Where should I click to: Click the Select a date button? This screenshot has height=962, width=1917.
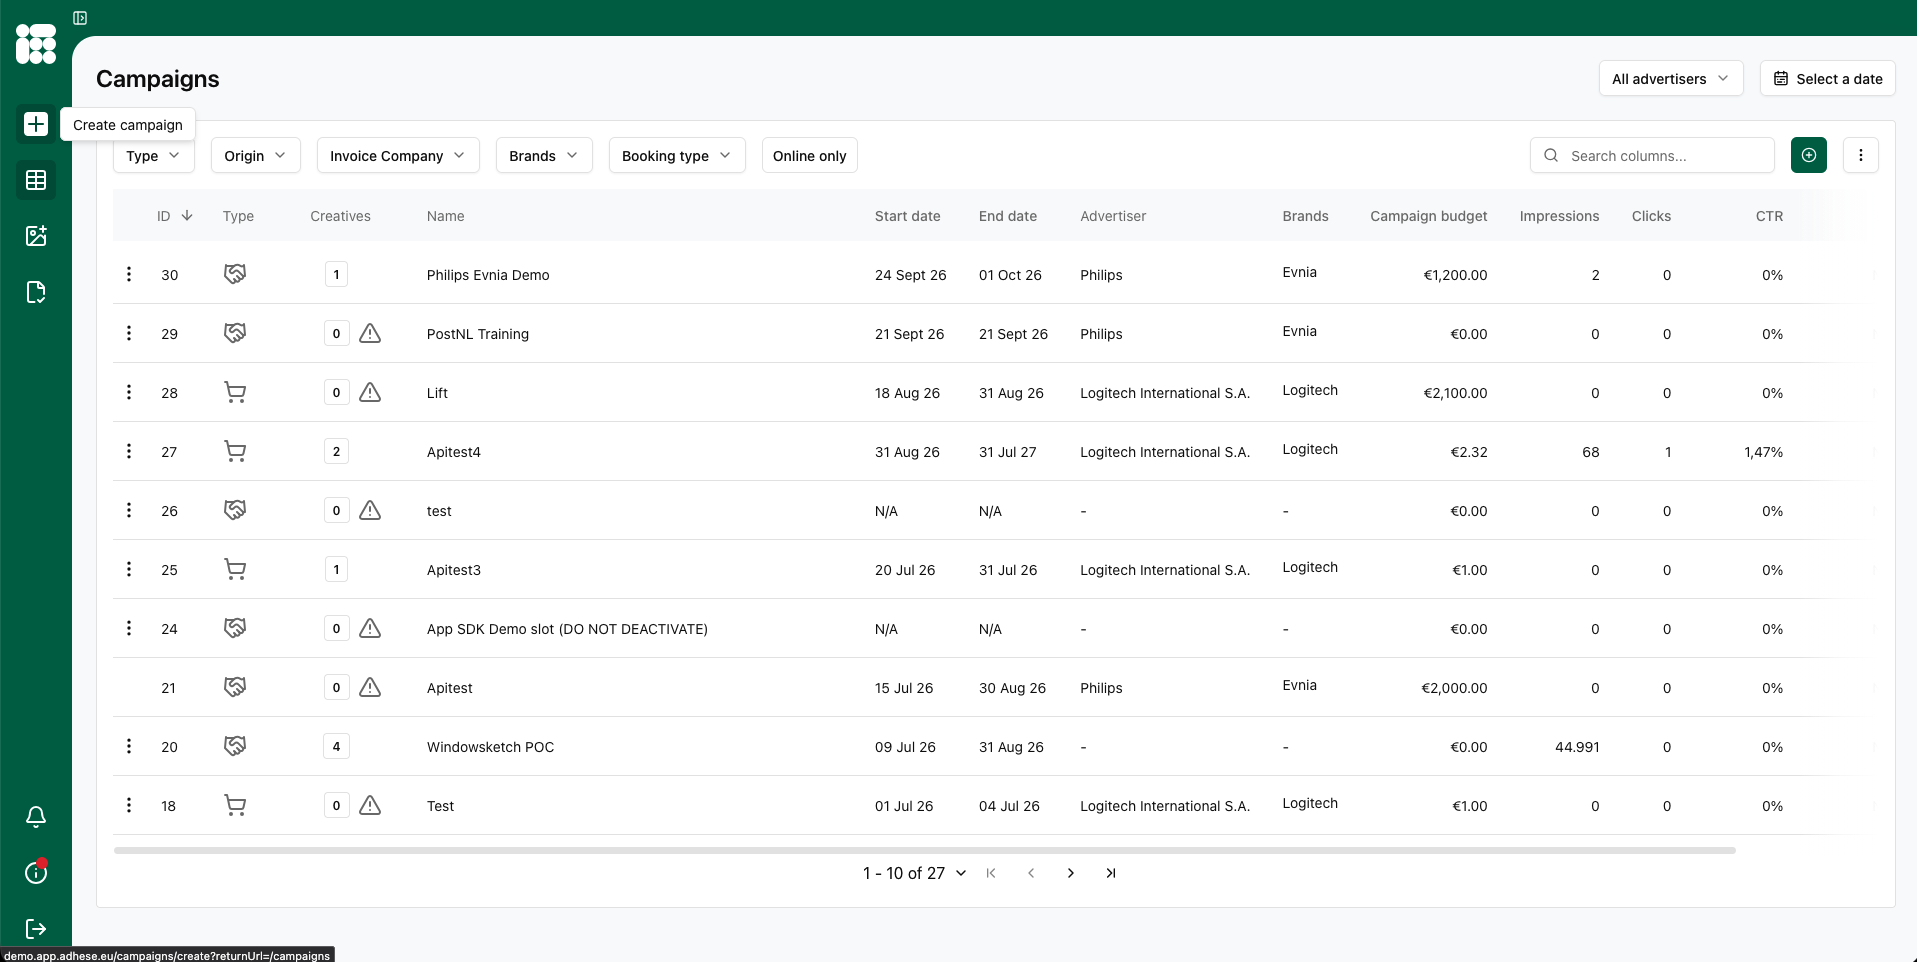1828,78
